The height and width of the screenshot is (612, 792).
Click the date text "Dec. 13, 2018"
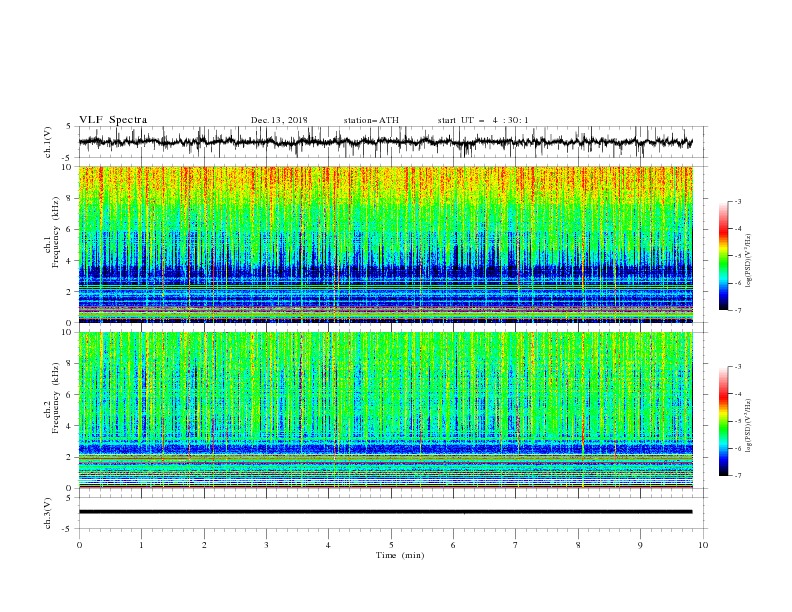[279, 120]
